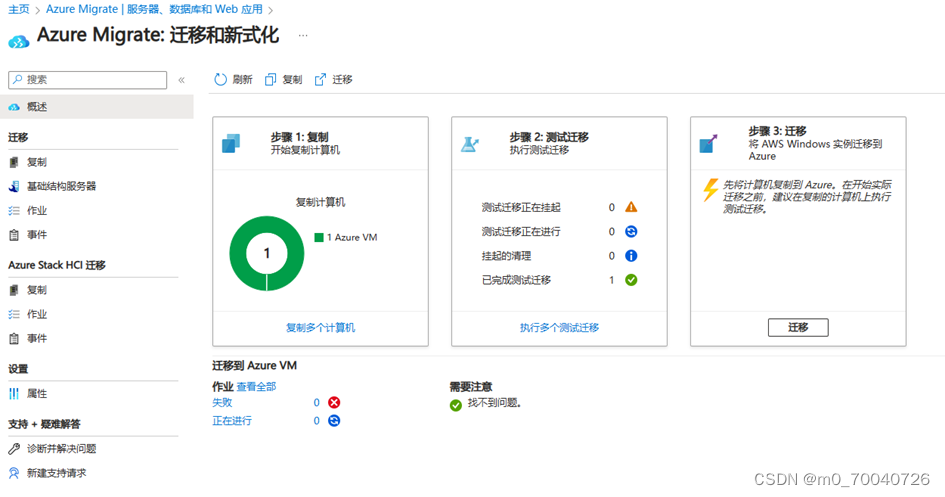Screen dimensions: 945x497
Task: Click the 步骤 2 flask icon
Action: pyautogui.click(x=469, y=144)
